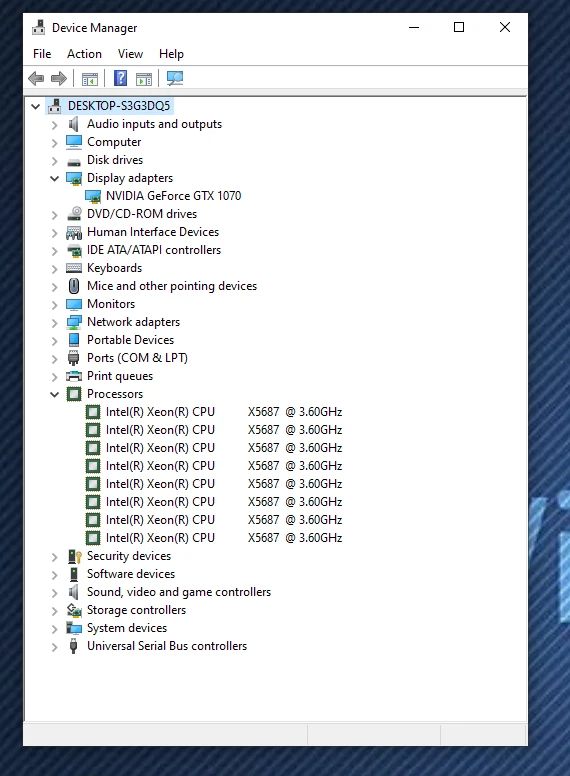
Task: Click Scan for hardware changes toolbar icon
Action: (x=175, y=78)
